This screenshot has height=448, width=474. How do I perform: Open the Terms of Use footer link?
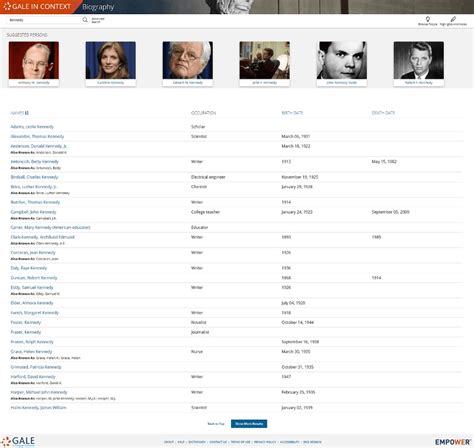240,442
